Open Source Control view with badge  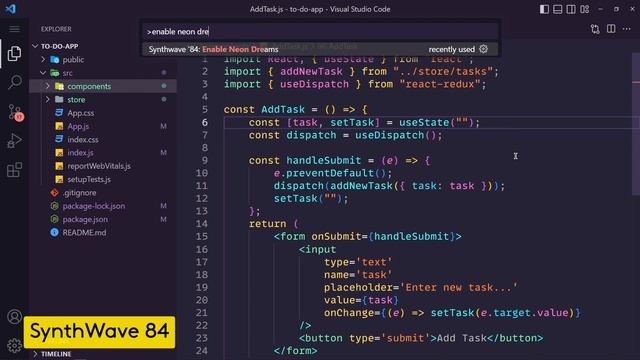(x=16, y=112)
